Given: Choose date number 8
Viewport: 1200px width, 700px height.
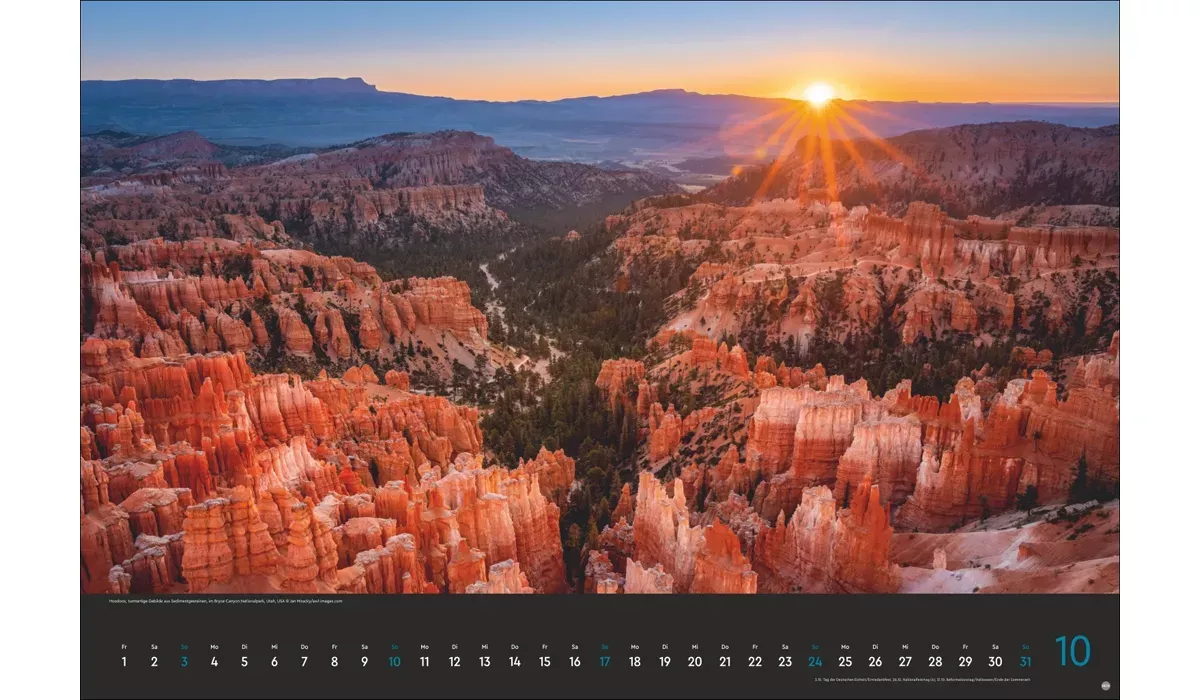Looking at the screenshot, I should (x=334, y=662).
